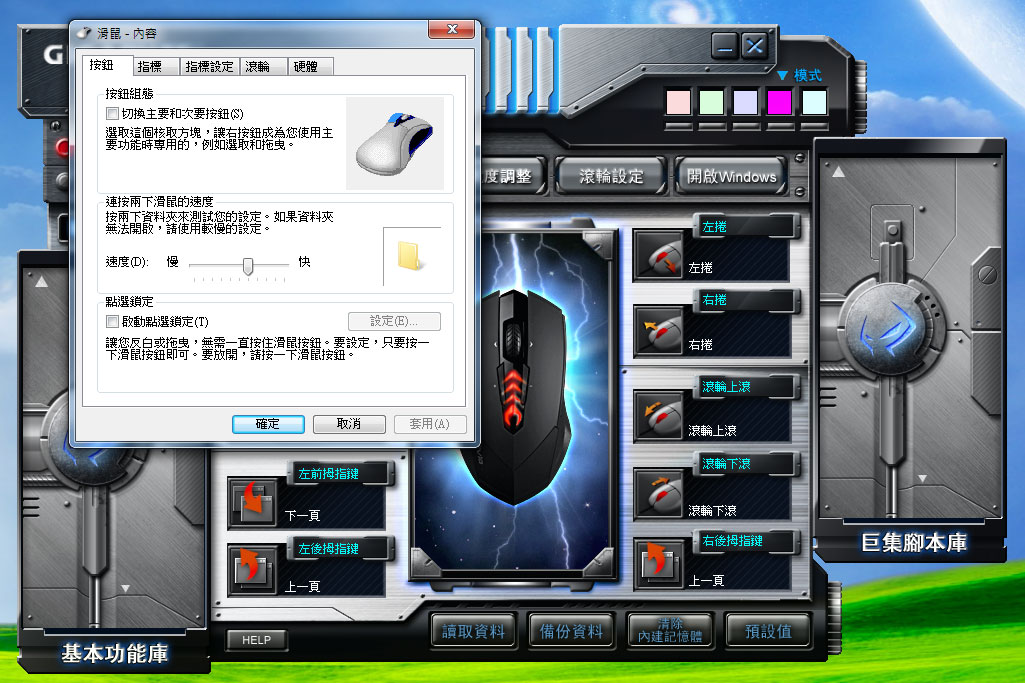Open HELP in Ghost software

click(x=256, y=640)
